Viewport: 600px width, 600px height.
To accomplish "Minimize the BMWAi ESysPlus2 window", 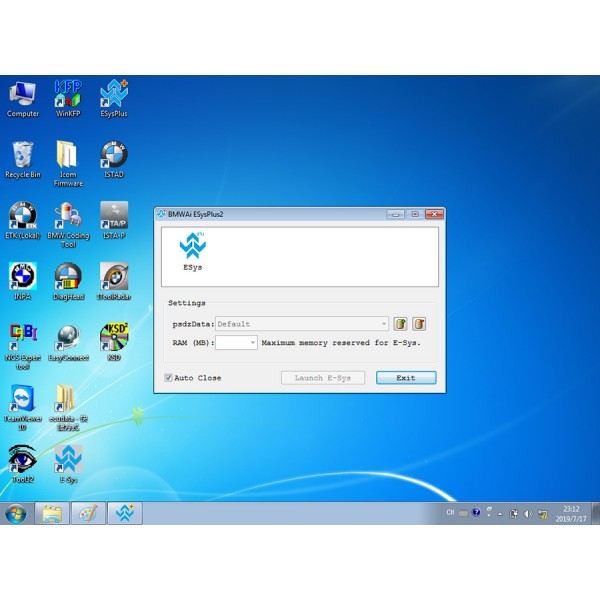I will click(395, 214).
